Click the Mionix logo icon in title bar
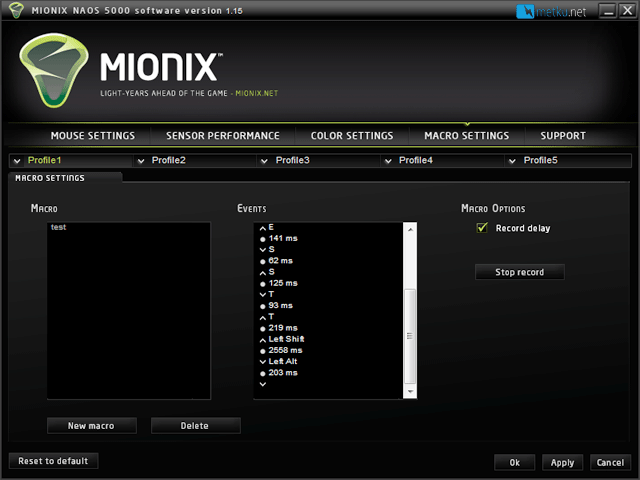640x480 pixels. click(x=16, y=10)
